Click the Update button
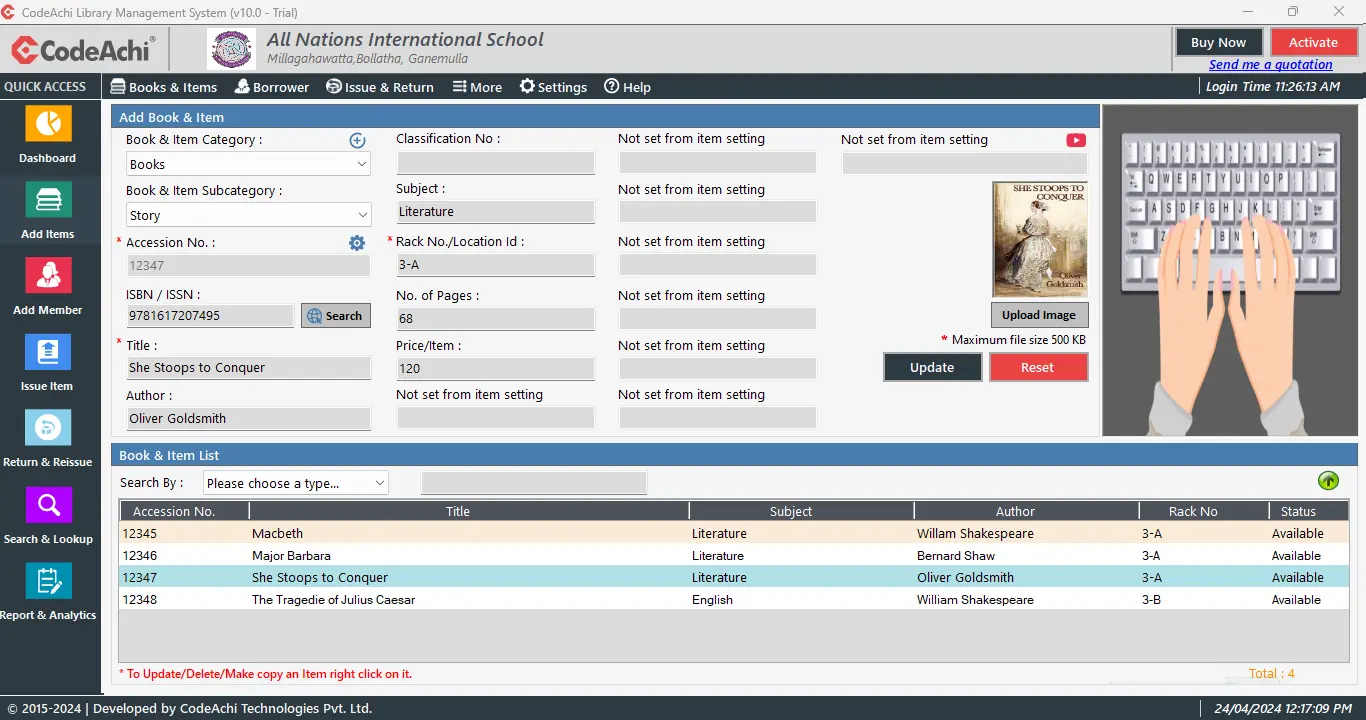The width and height of the screenshot is (1366, 720). 932,367
